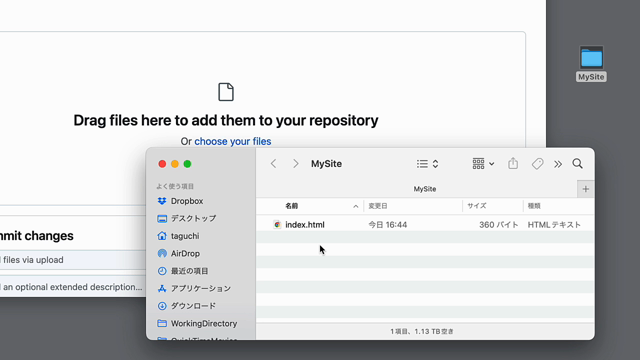Add a new Finder tab with plus

tap(586, 189)
